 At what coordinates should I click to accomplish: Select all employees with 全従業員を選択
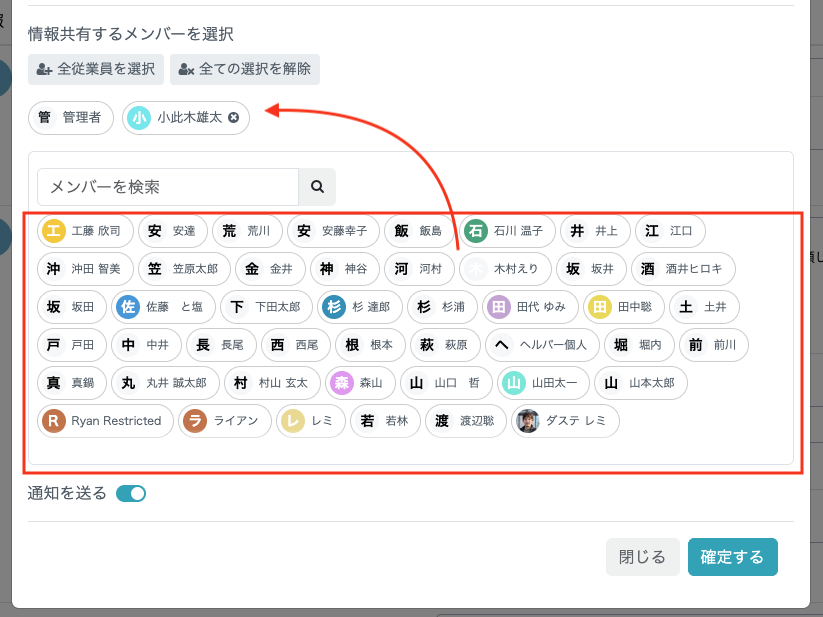point(95,70)
